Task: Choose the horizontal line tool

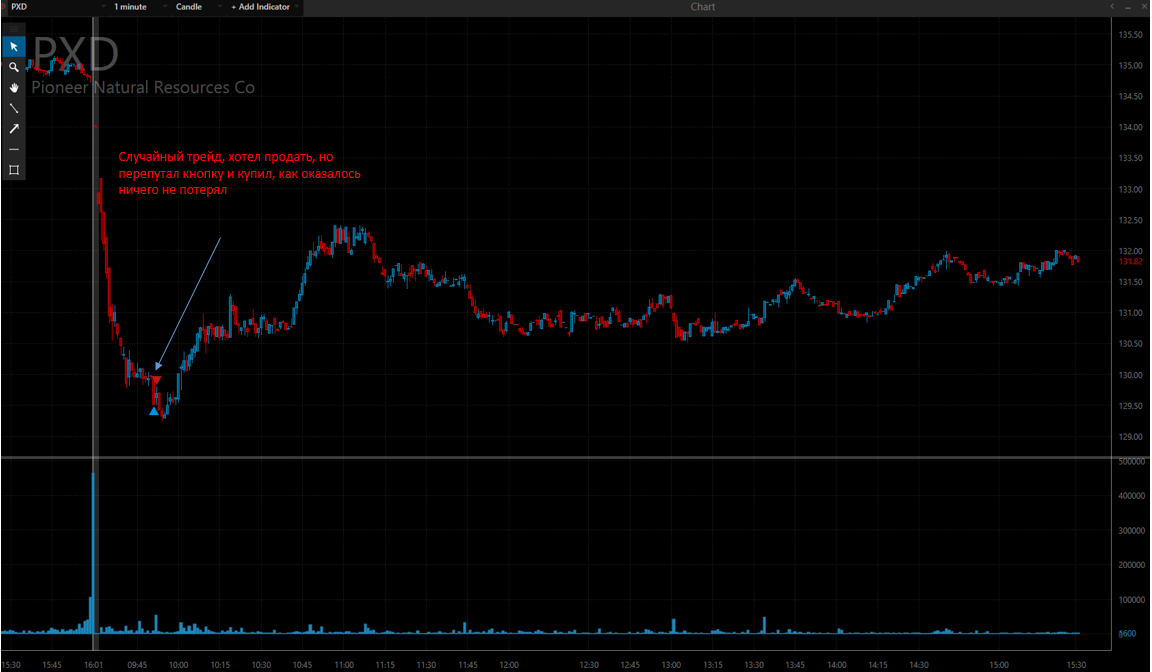Action: pyautogui.click(x=14, y=149)
